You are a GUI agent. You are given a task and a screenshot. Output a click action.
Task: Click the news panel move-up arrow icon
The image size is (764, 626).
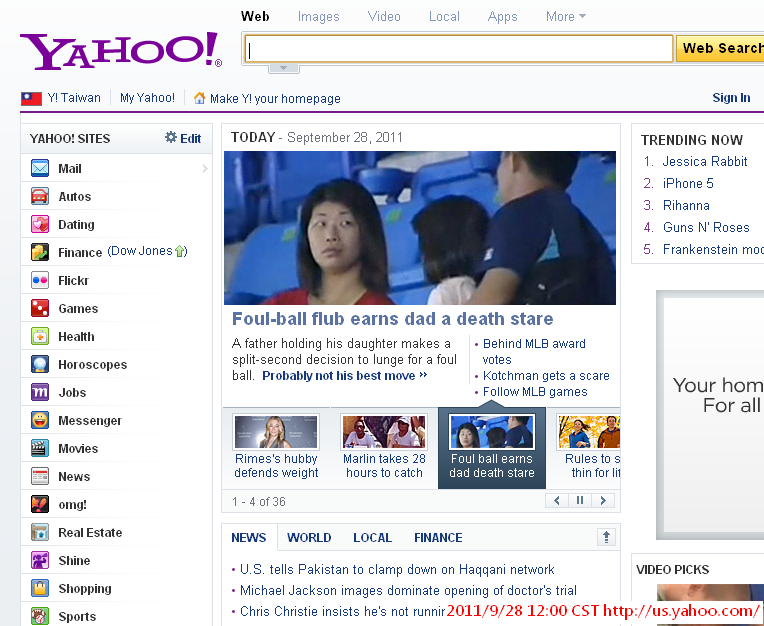pyautogui.click(x=606, y=537)
